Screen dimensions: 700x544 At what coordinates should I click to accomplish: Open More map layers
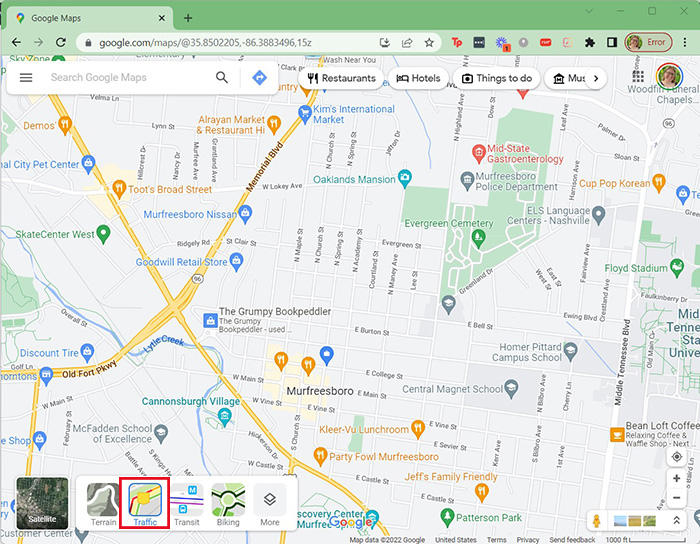click(270, 505)
